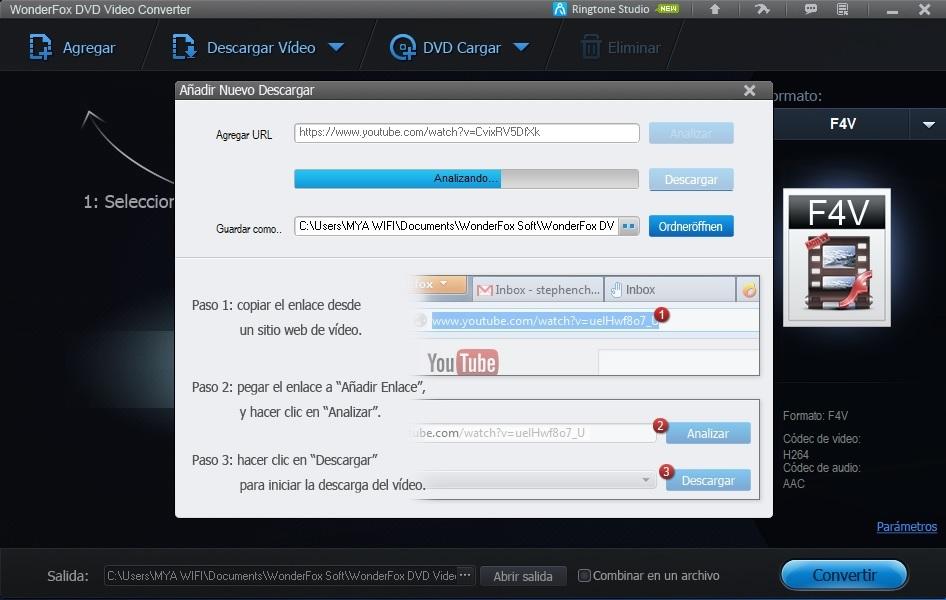Open the F4V output format dropdown
Image resolution: width=946 pixels, height=600 pixels.
pos(921,124)
